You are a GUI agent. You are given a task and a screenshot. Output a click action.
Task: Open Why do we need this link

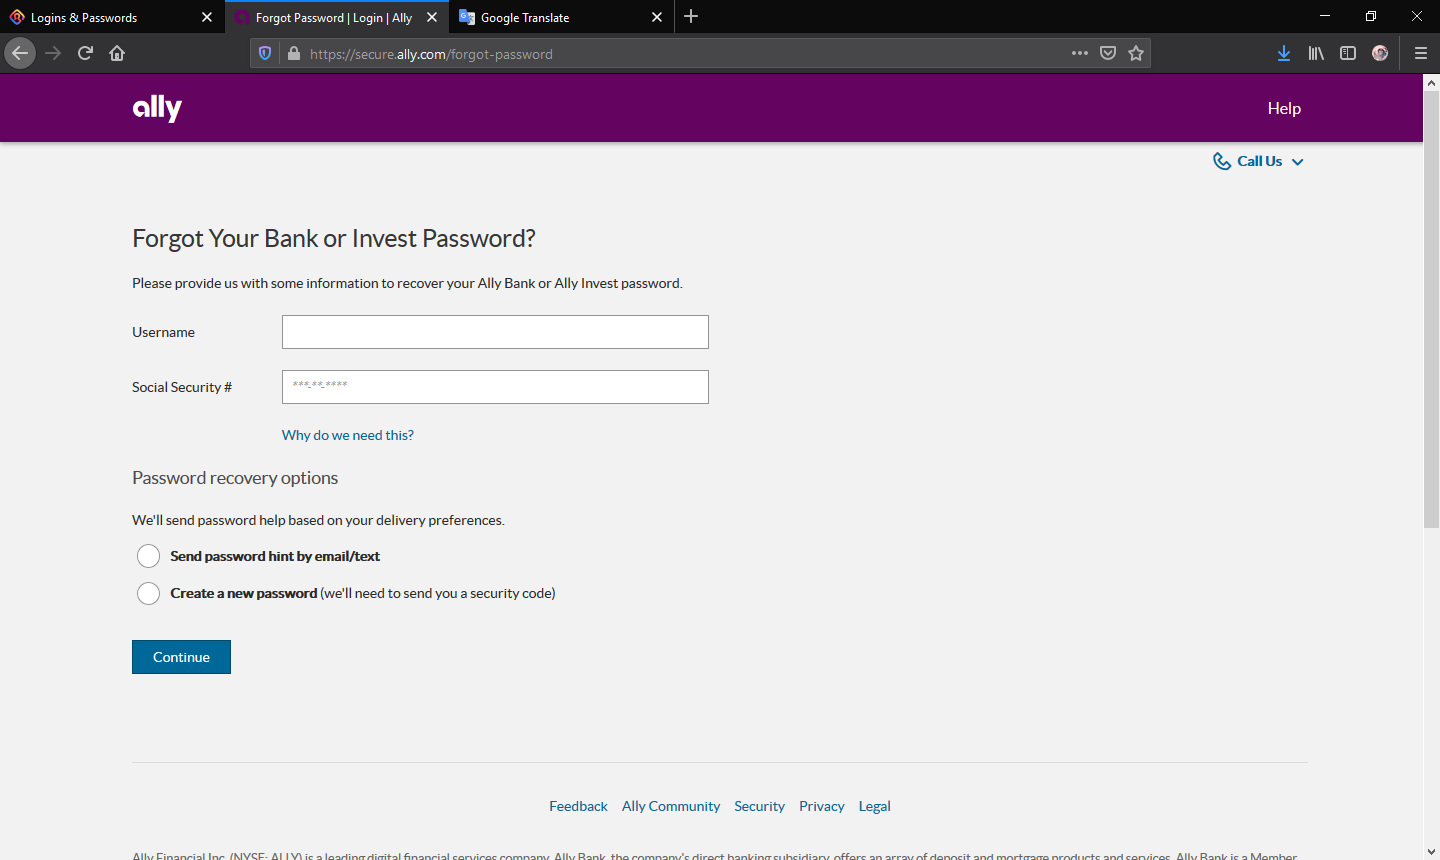pyautogui.click(x=347, y=435)
